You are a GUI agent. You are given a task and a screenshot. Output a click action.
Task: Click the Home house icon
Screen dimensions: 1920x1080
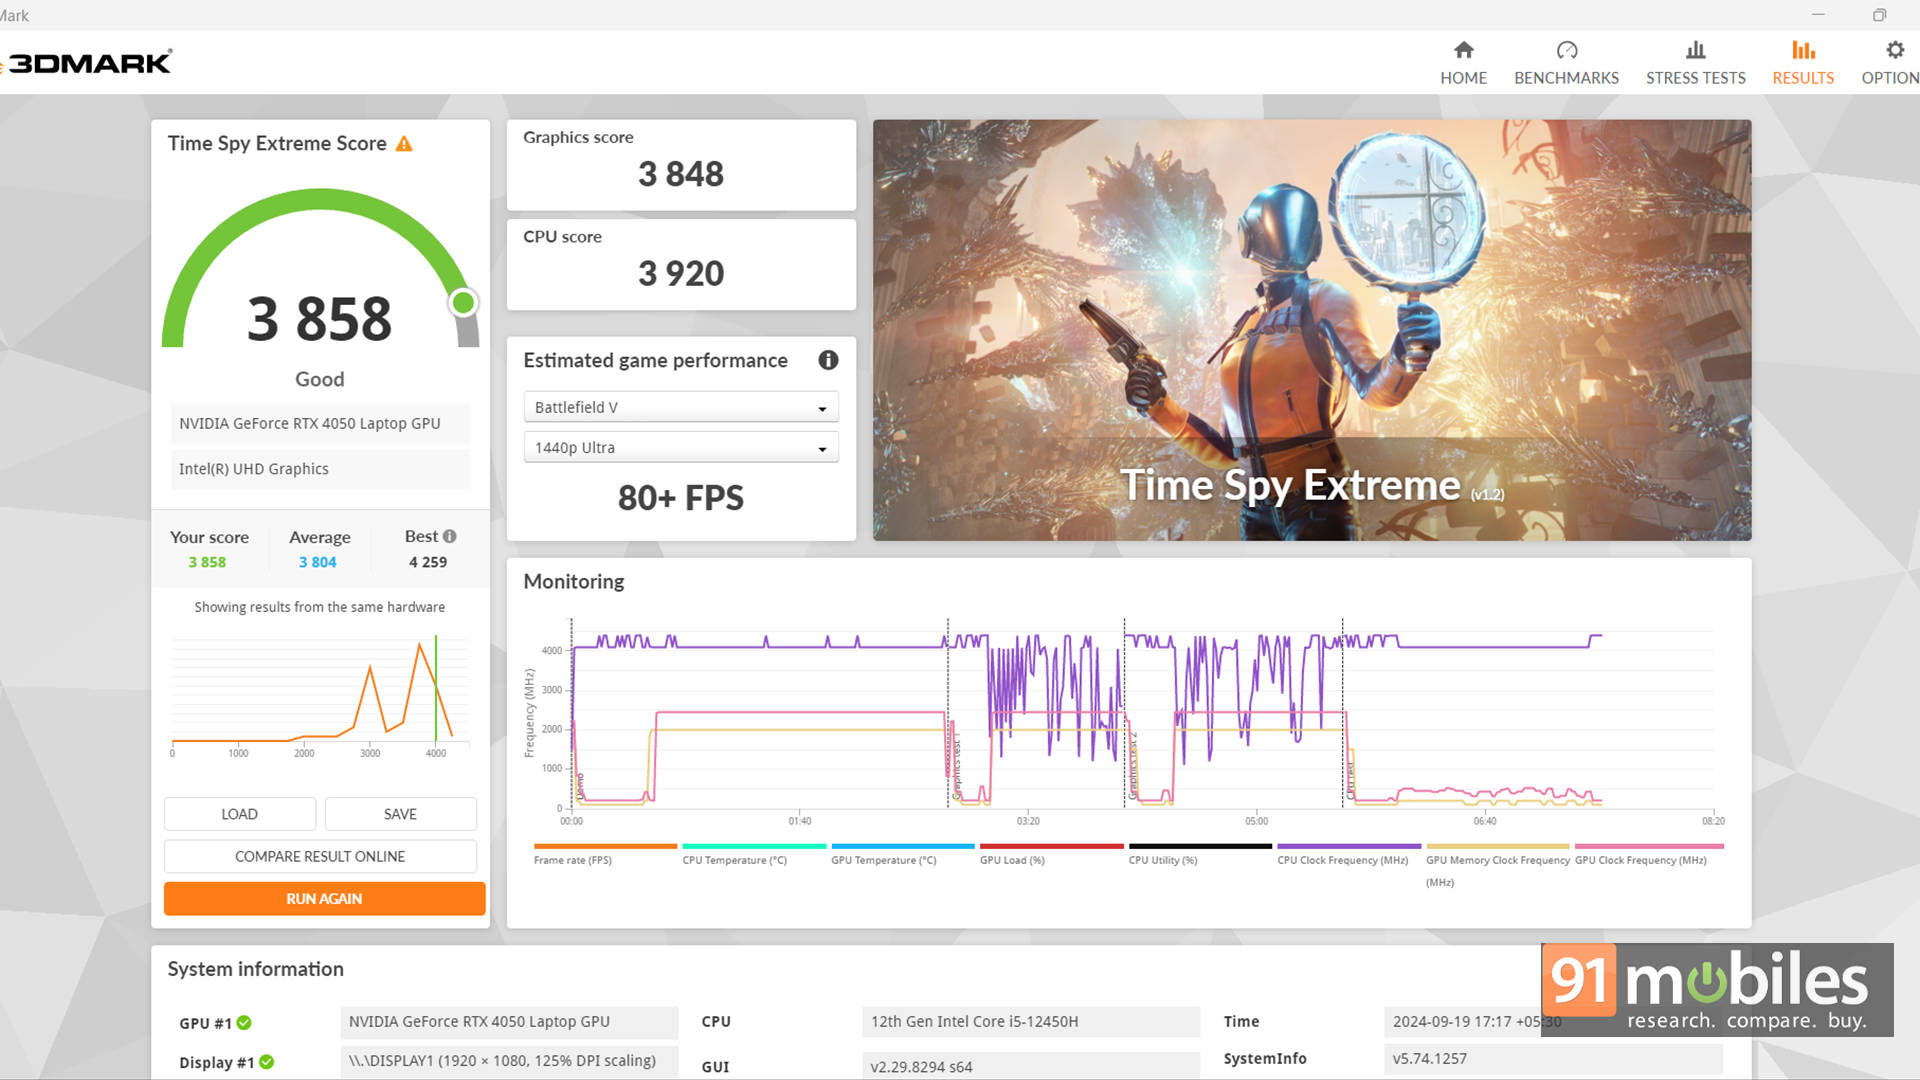(x=1463, y=50)
